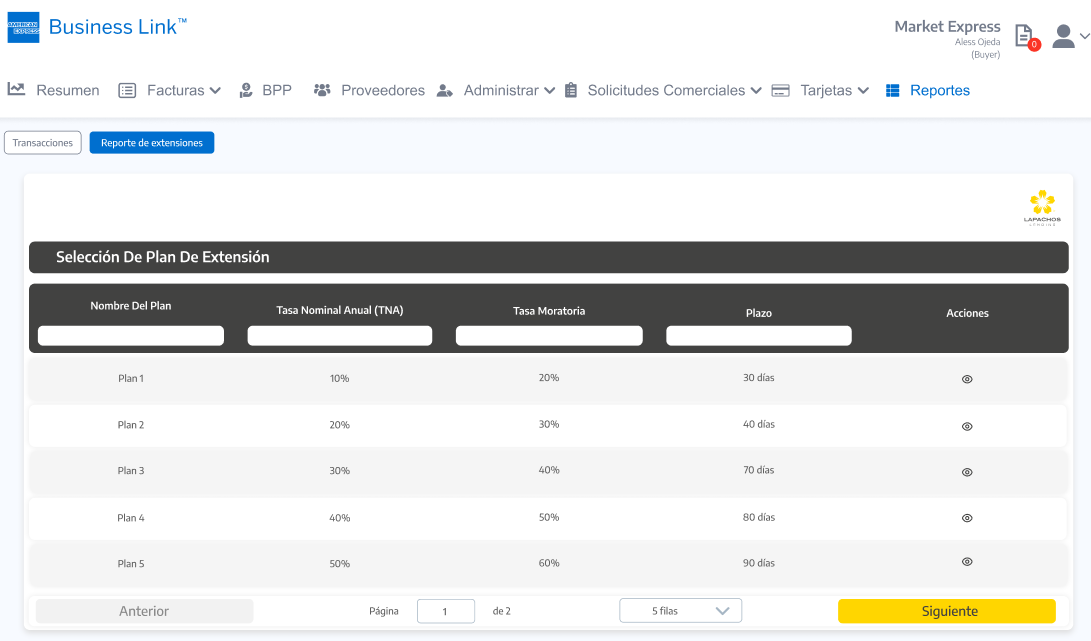Expand the Solicitudes Comerciales menu
Screen dimensions: 1091x641
tap(663, 90)
